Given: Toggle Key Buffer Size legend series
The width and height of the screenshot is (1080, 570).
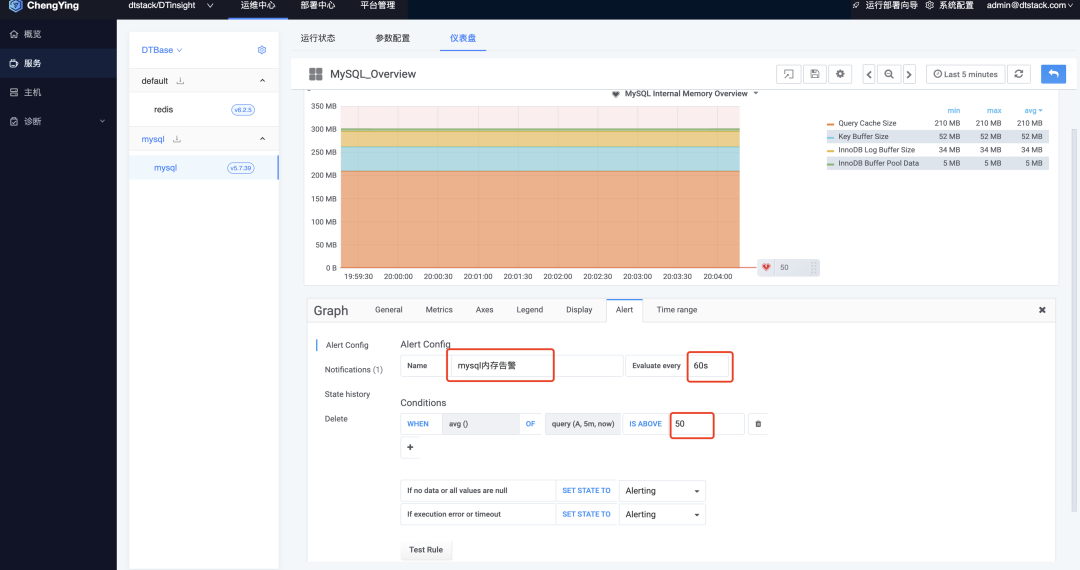Looking at the screenshot, I should [862, 136].
